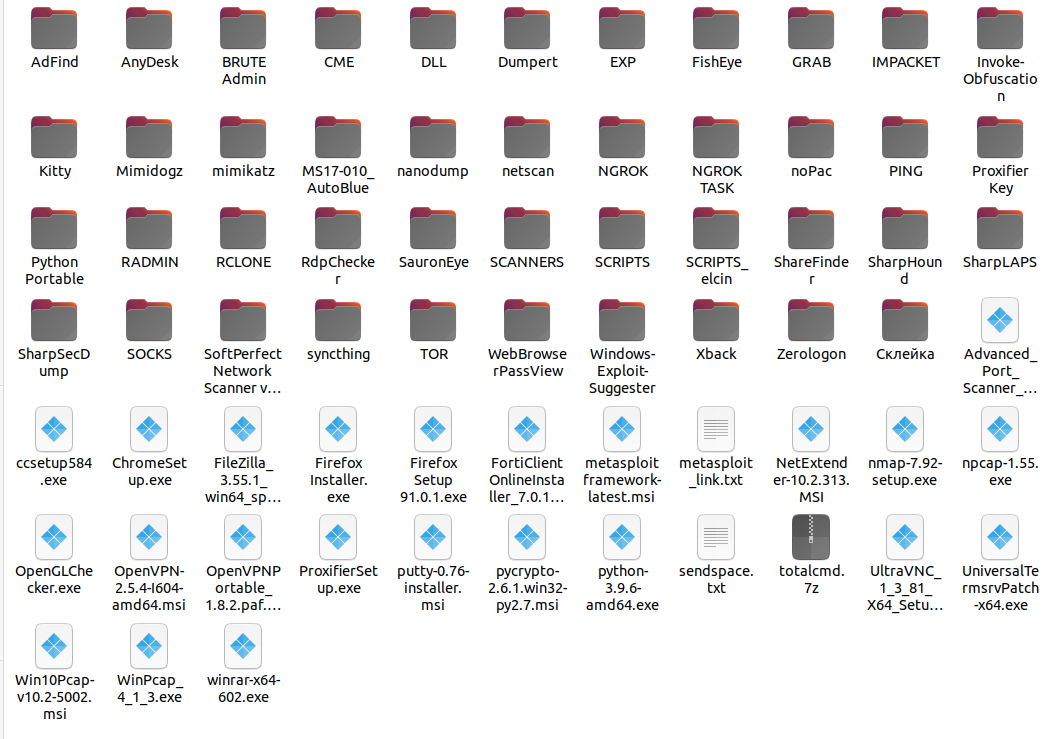Click the SoftPerfect Network Scanner folder

[x=244, y=321]
